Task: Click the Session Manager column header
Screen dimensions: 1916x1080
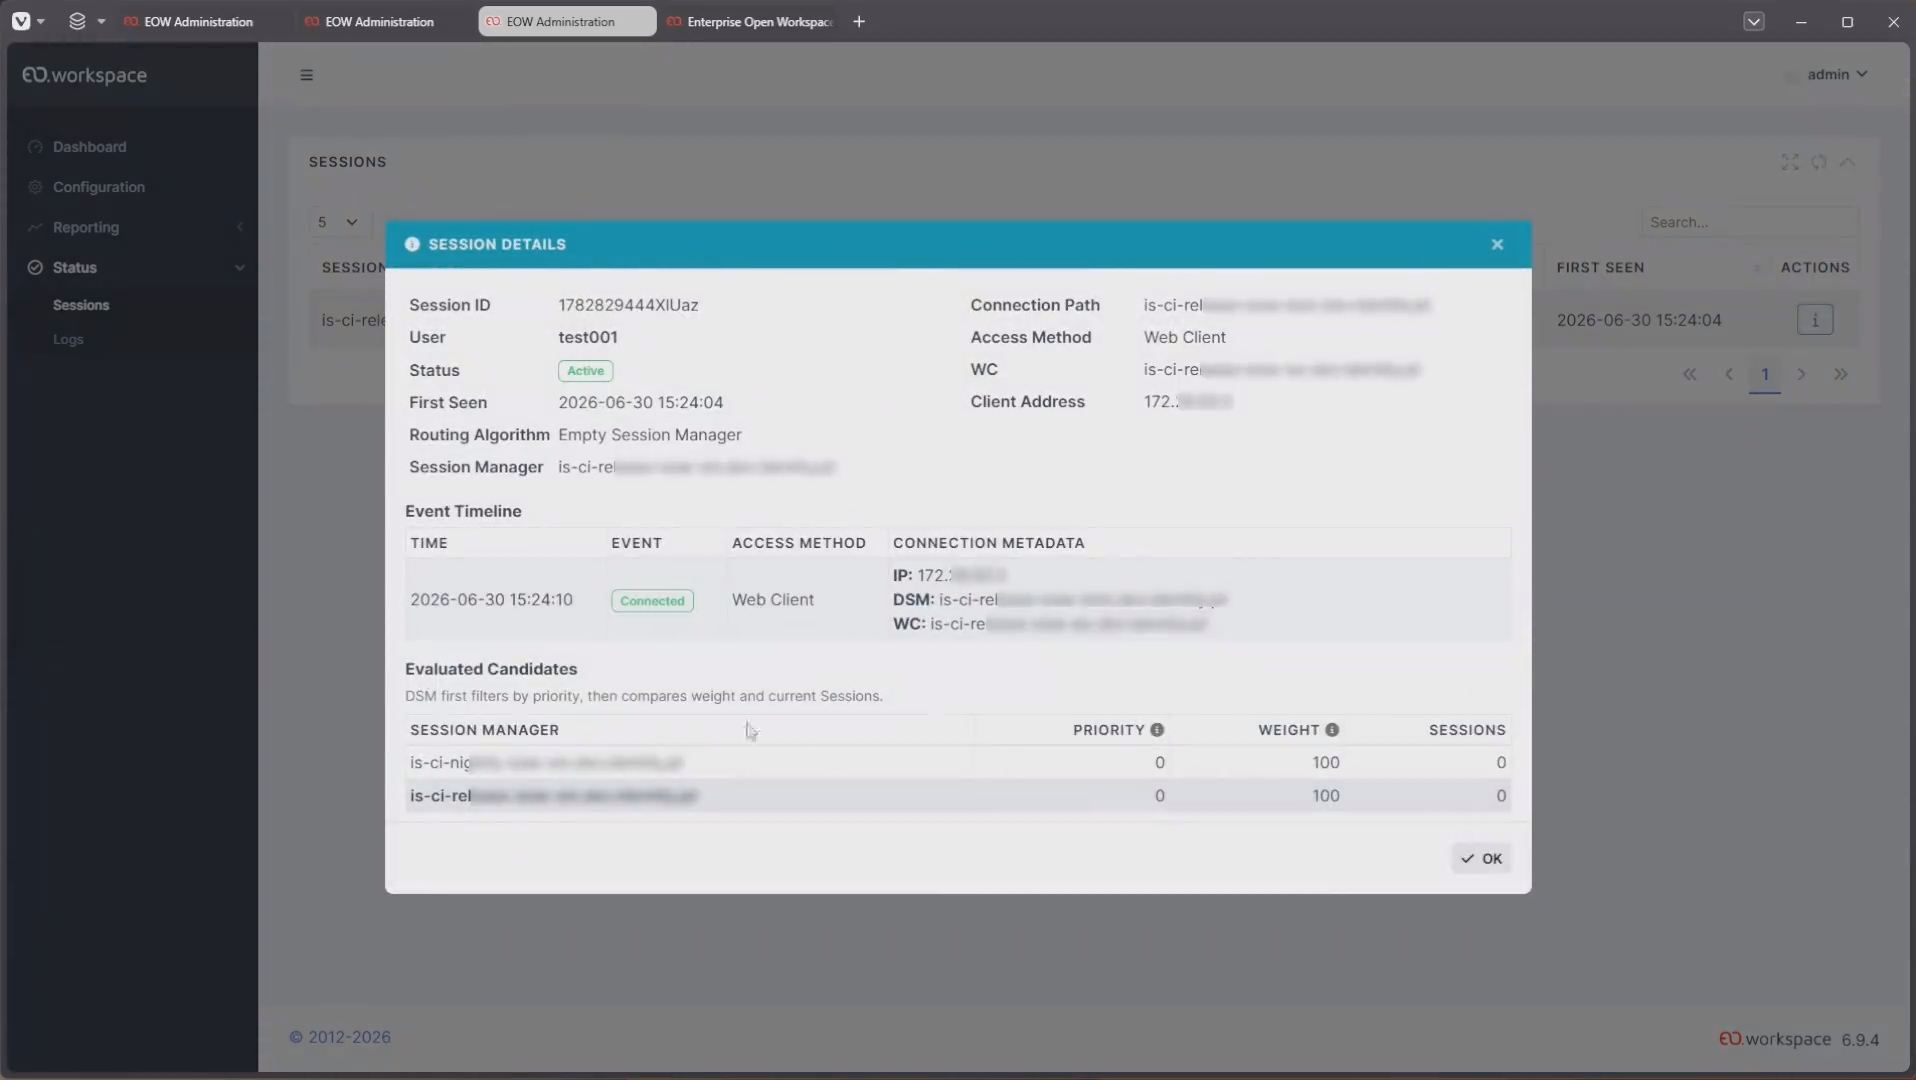Action: coord(484,730)
